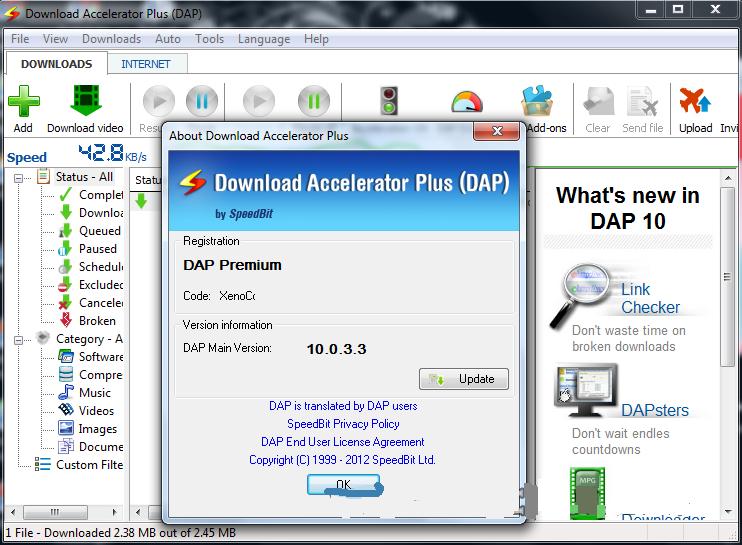The width and height of the screenshot is (742, 545).
Task: Click scroll-up arrow in What's new panel
Action: point(727,178)
